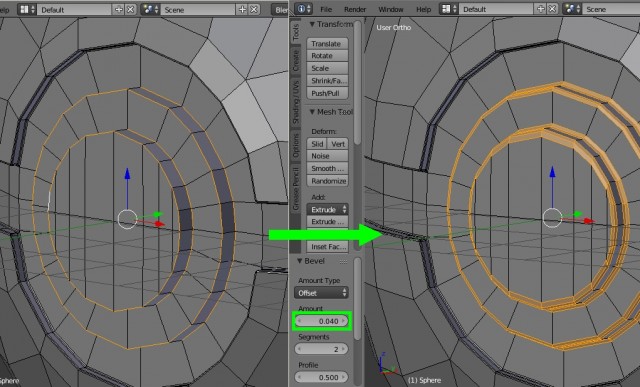This screenshot has height=387, width=640.
Task: Open the Default layout selector in left window
Action: click(74, 9)
